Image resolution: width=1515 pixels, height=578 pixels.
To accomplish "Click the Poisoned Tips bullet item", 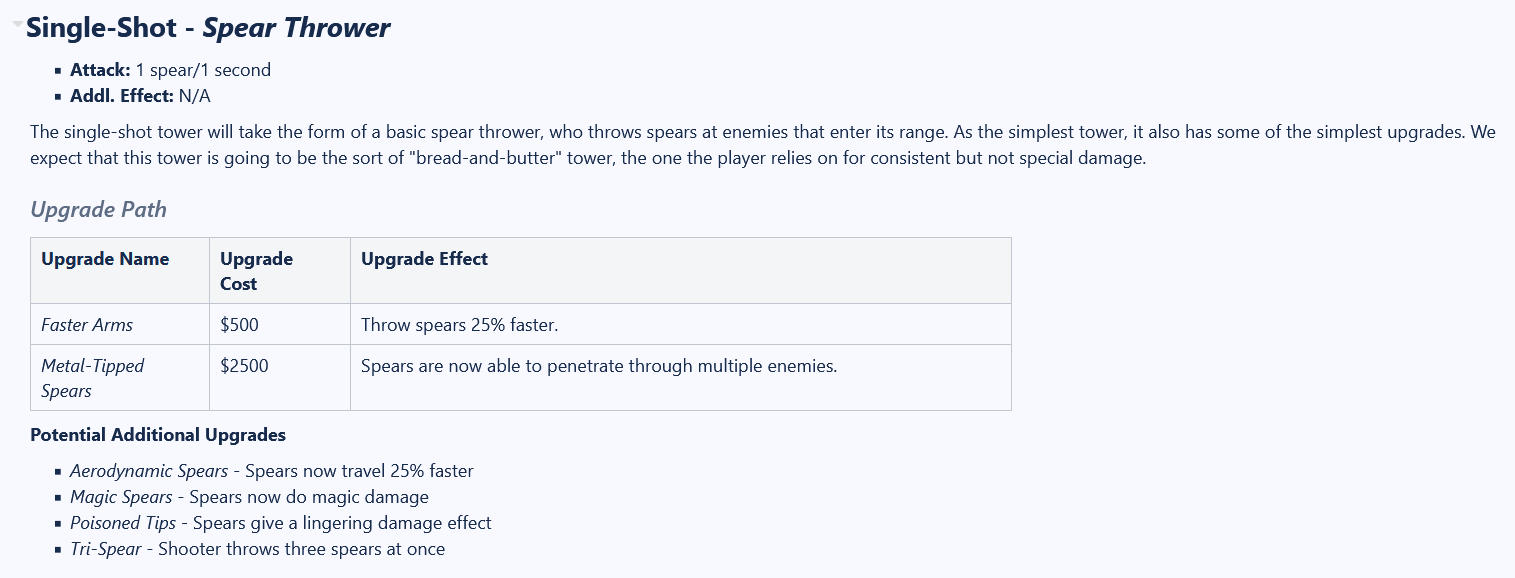I will click(280, 523).
